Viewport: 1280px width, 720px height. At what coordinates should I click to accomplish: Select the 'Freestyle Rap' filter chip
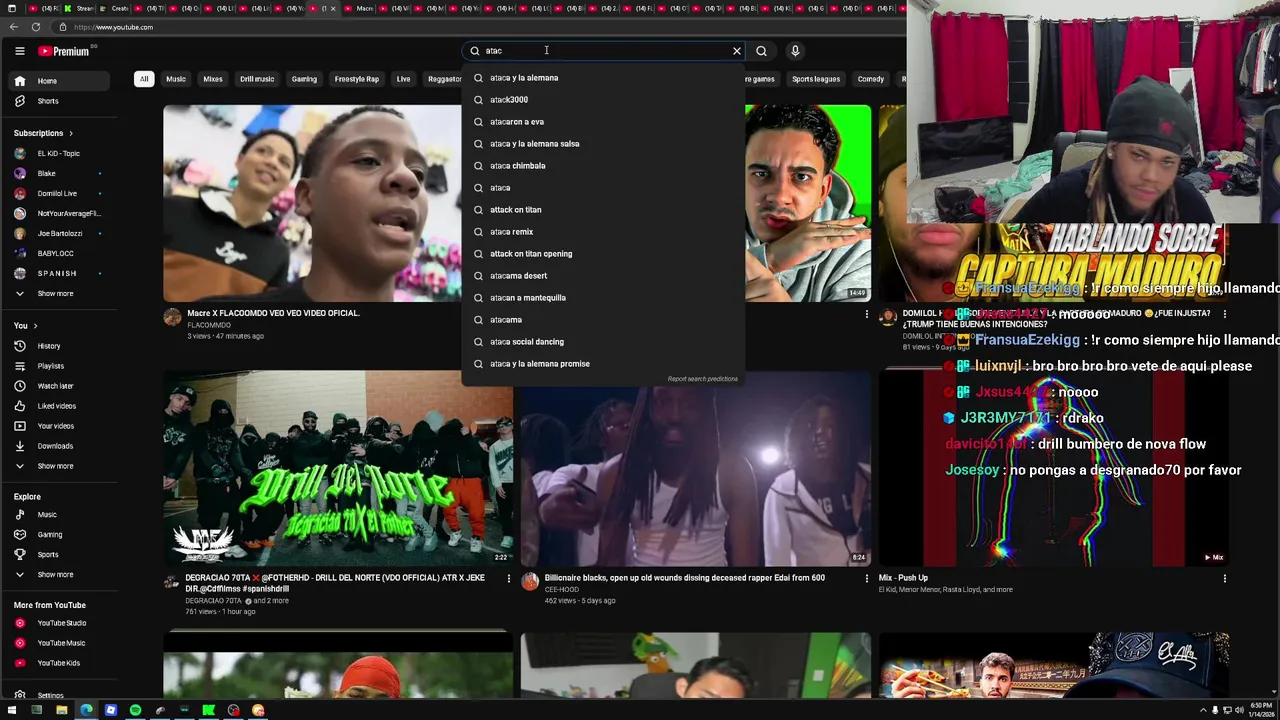point(357,79)
